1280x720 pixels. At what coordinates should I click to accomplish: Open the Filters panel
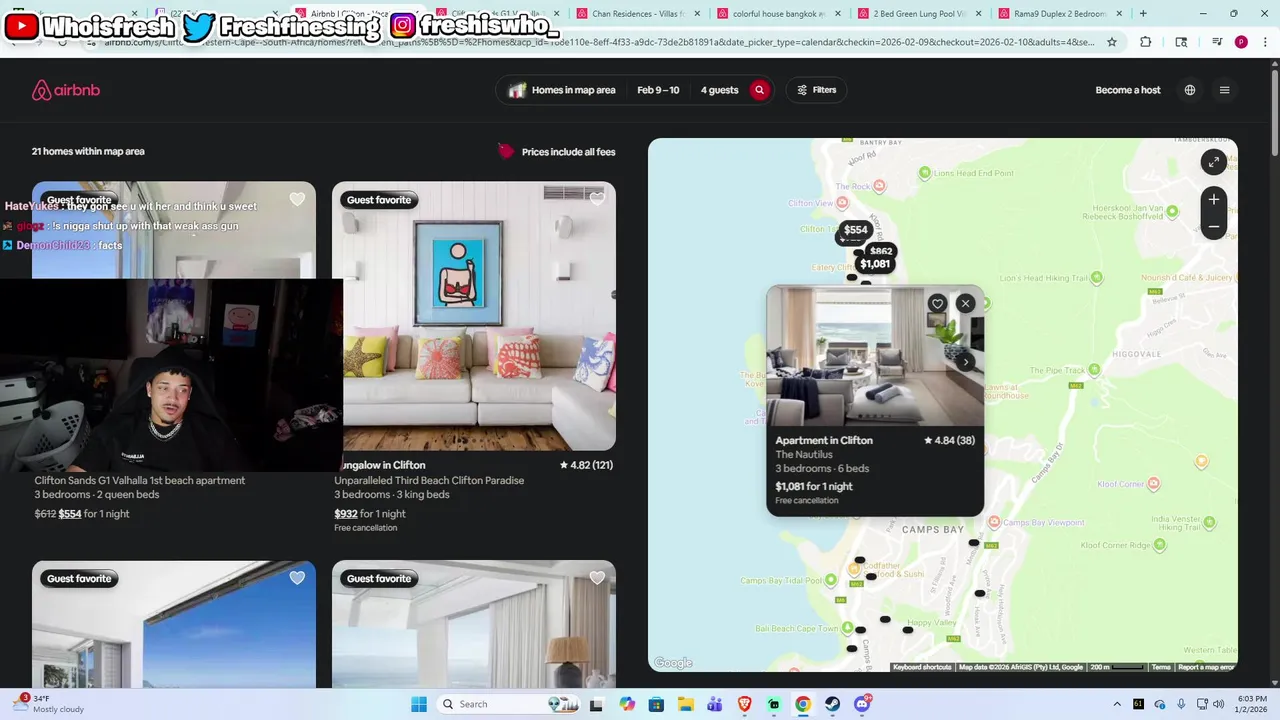[816, 90]
